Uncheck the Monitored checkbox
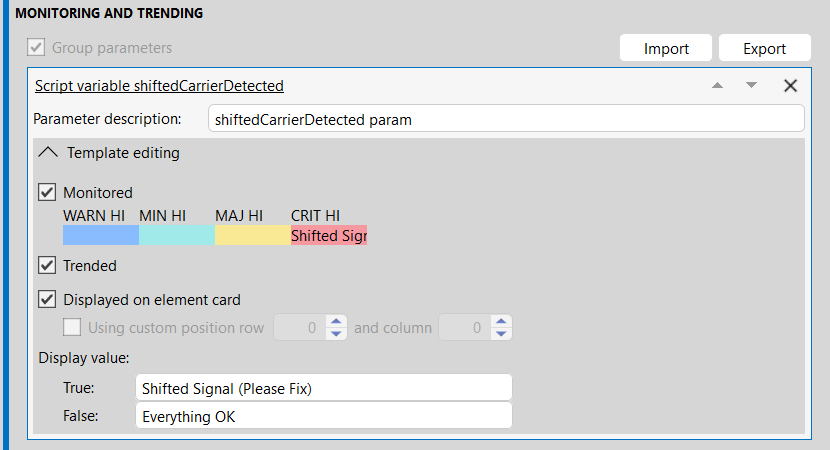Image resolution: width=830 pixels, height=450 pixels. [47, 192]
